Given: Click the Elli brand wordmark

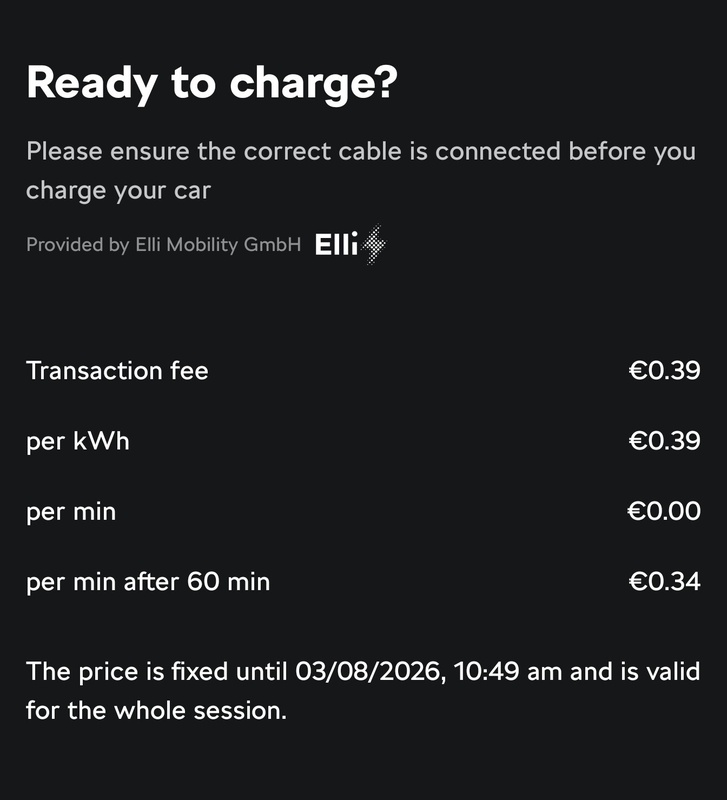Looking at the screenshot, I should tap(337, 244).
